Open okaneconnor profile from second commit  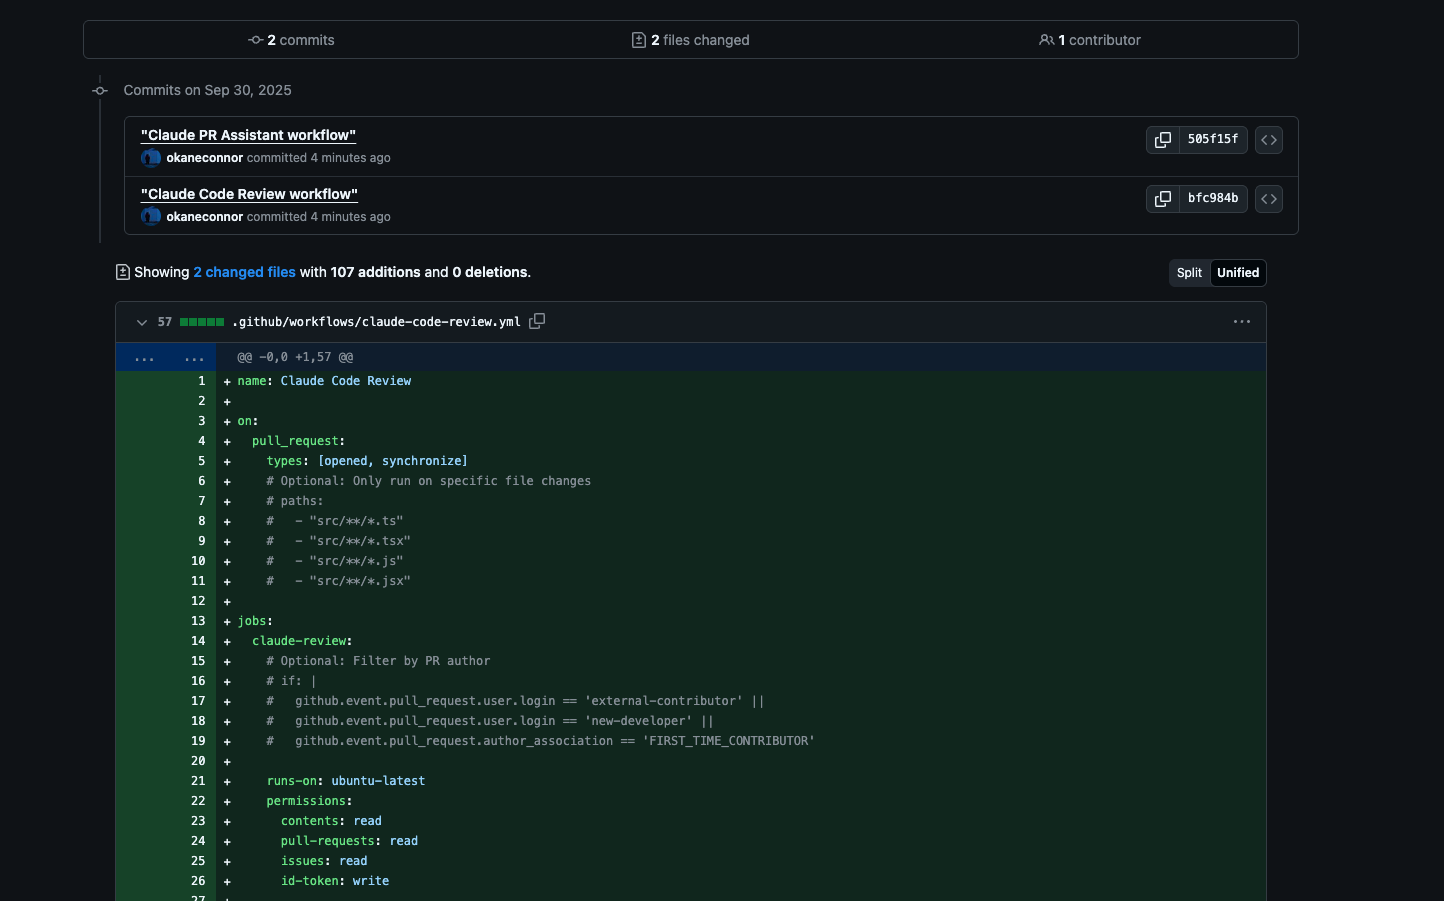pos(204,217)
